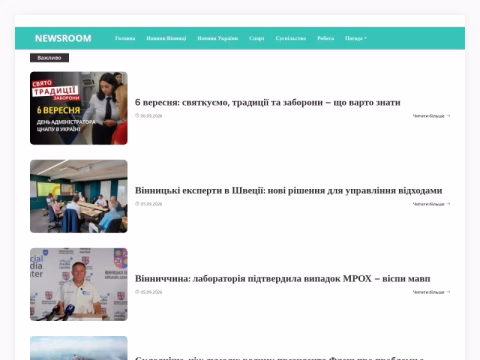This screenshot has width=480, height=360.
Task: Open the MPOX press conference thumbnail
Action: 79,284
